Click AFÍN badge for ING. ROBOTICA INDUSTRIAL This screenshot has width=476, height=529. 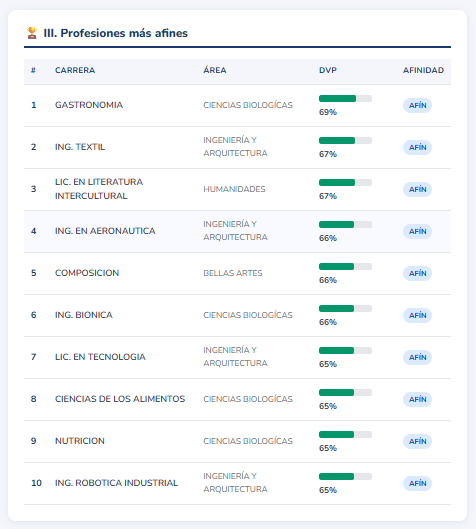pyautogui.click(x=417, y=483)
